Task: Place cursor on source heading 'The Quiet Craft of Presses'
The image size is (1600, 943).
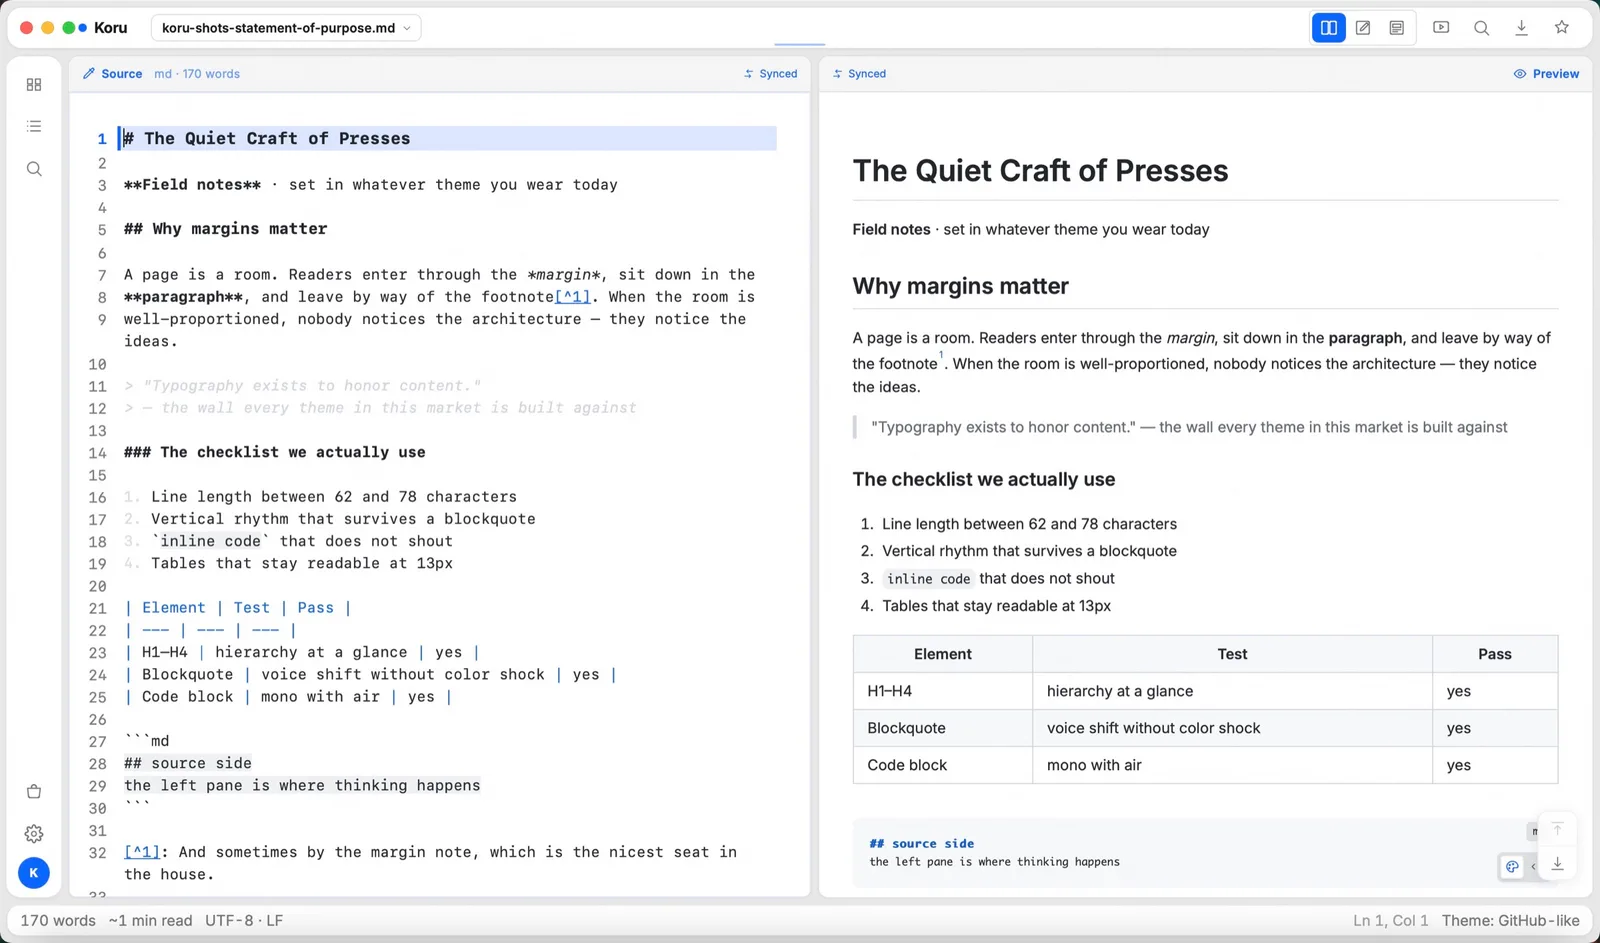Action: (277, 139)
